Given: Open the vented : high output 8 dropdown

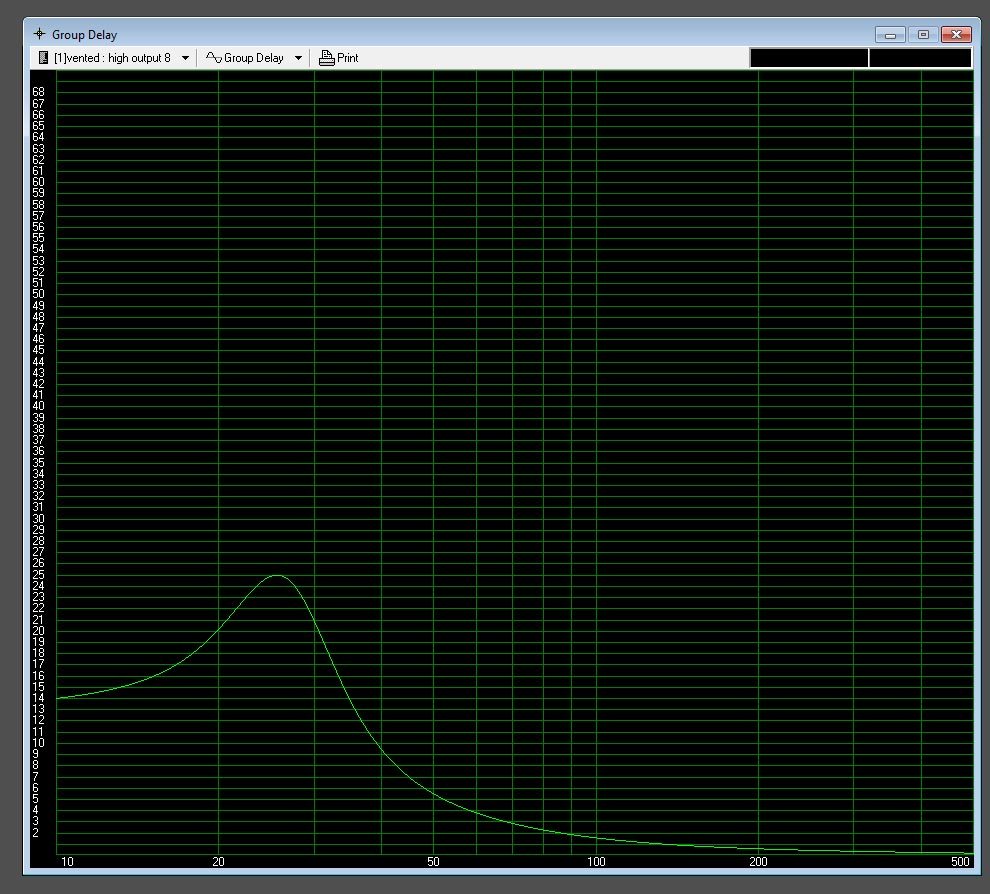Looking at the screenshot, I should pos(185,58).
